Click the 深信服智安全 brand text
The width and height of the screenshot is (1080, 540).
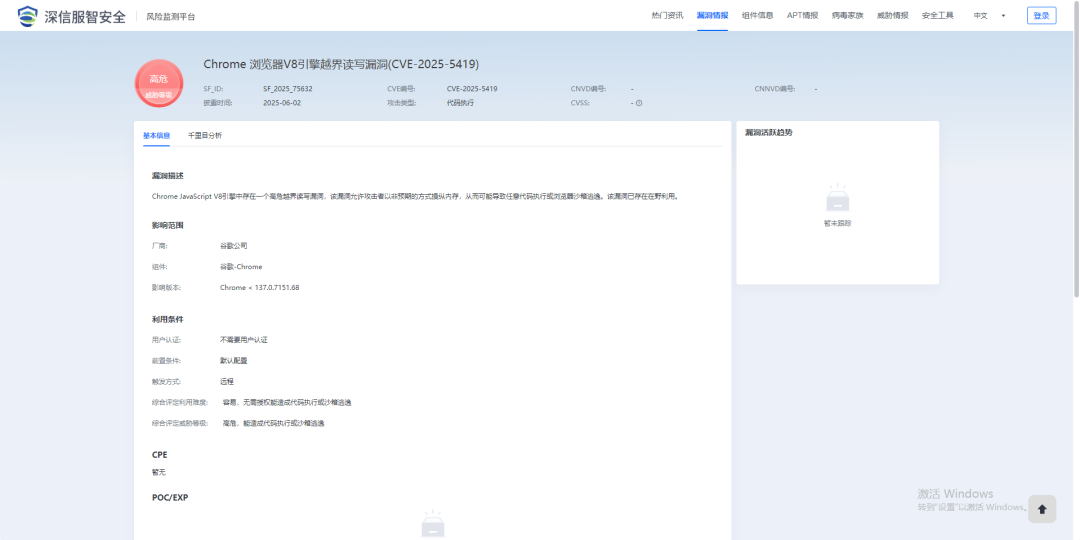(x=85, y=17)
